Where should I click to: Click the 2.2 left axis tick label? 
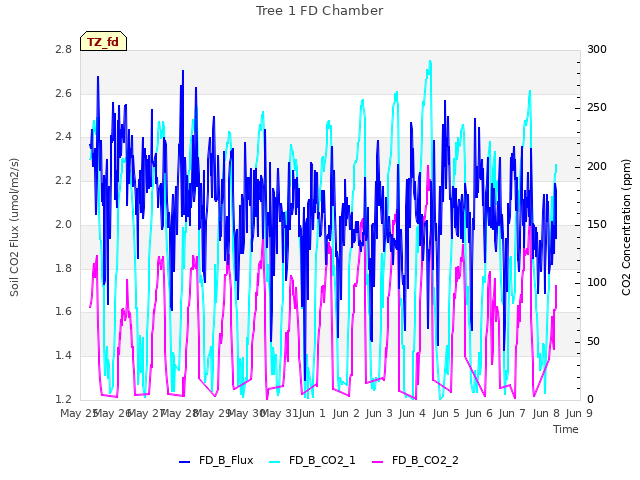click(x=63, y=180)
